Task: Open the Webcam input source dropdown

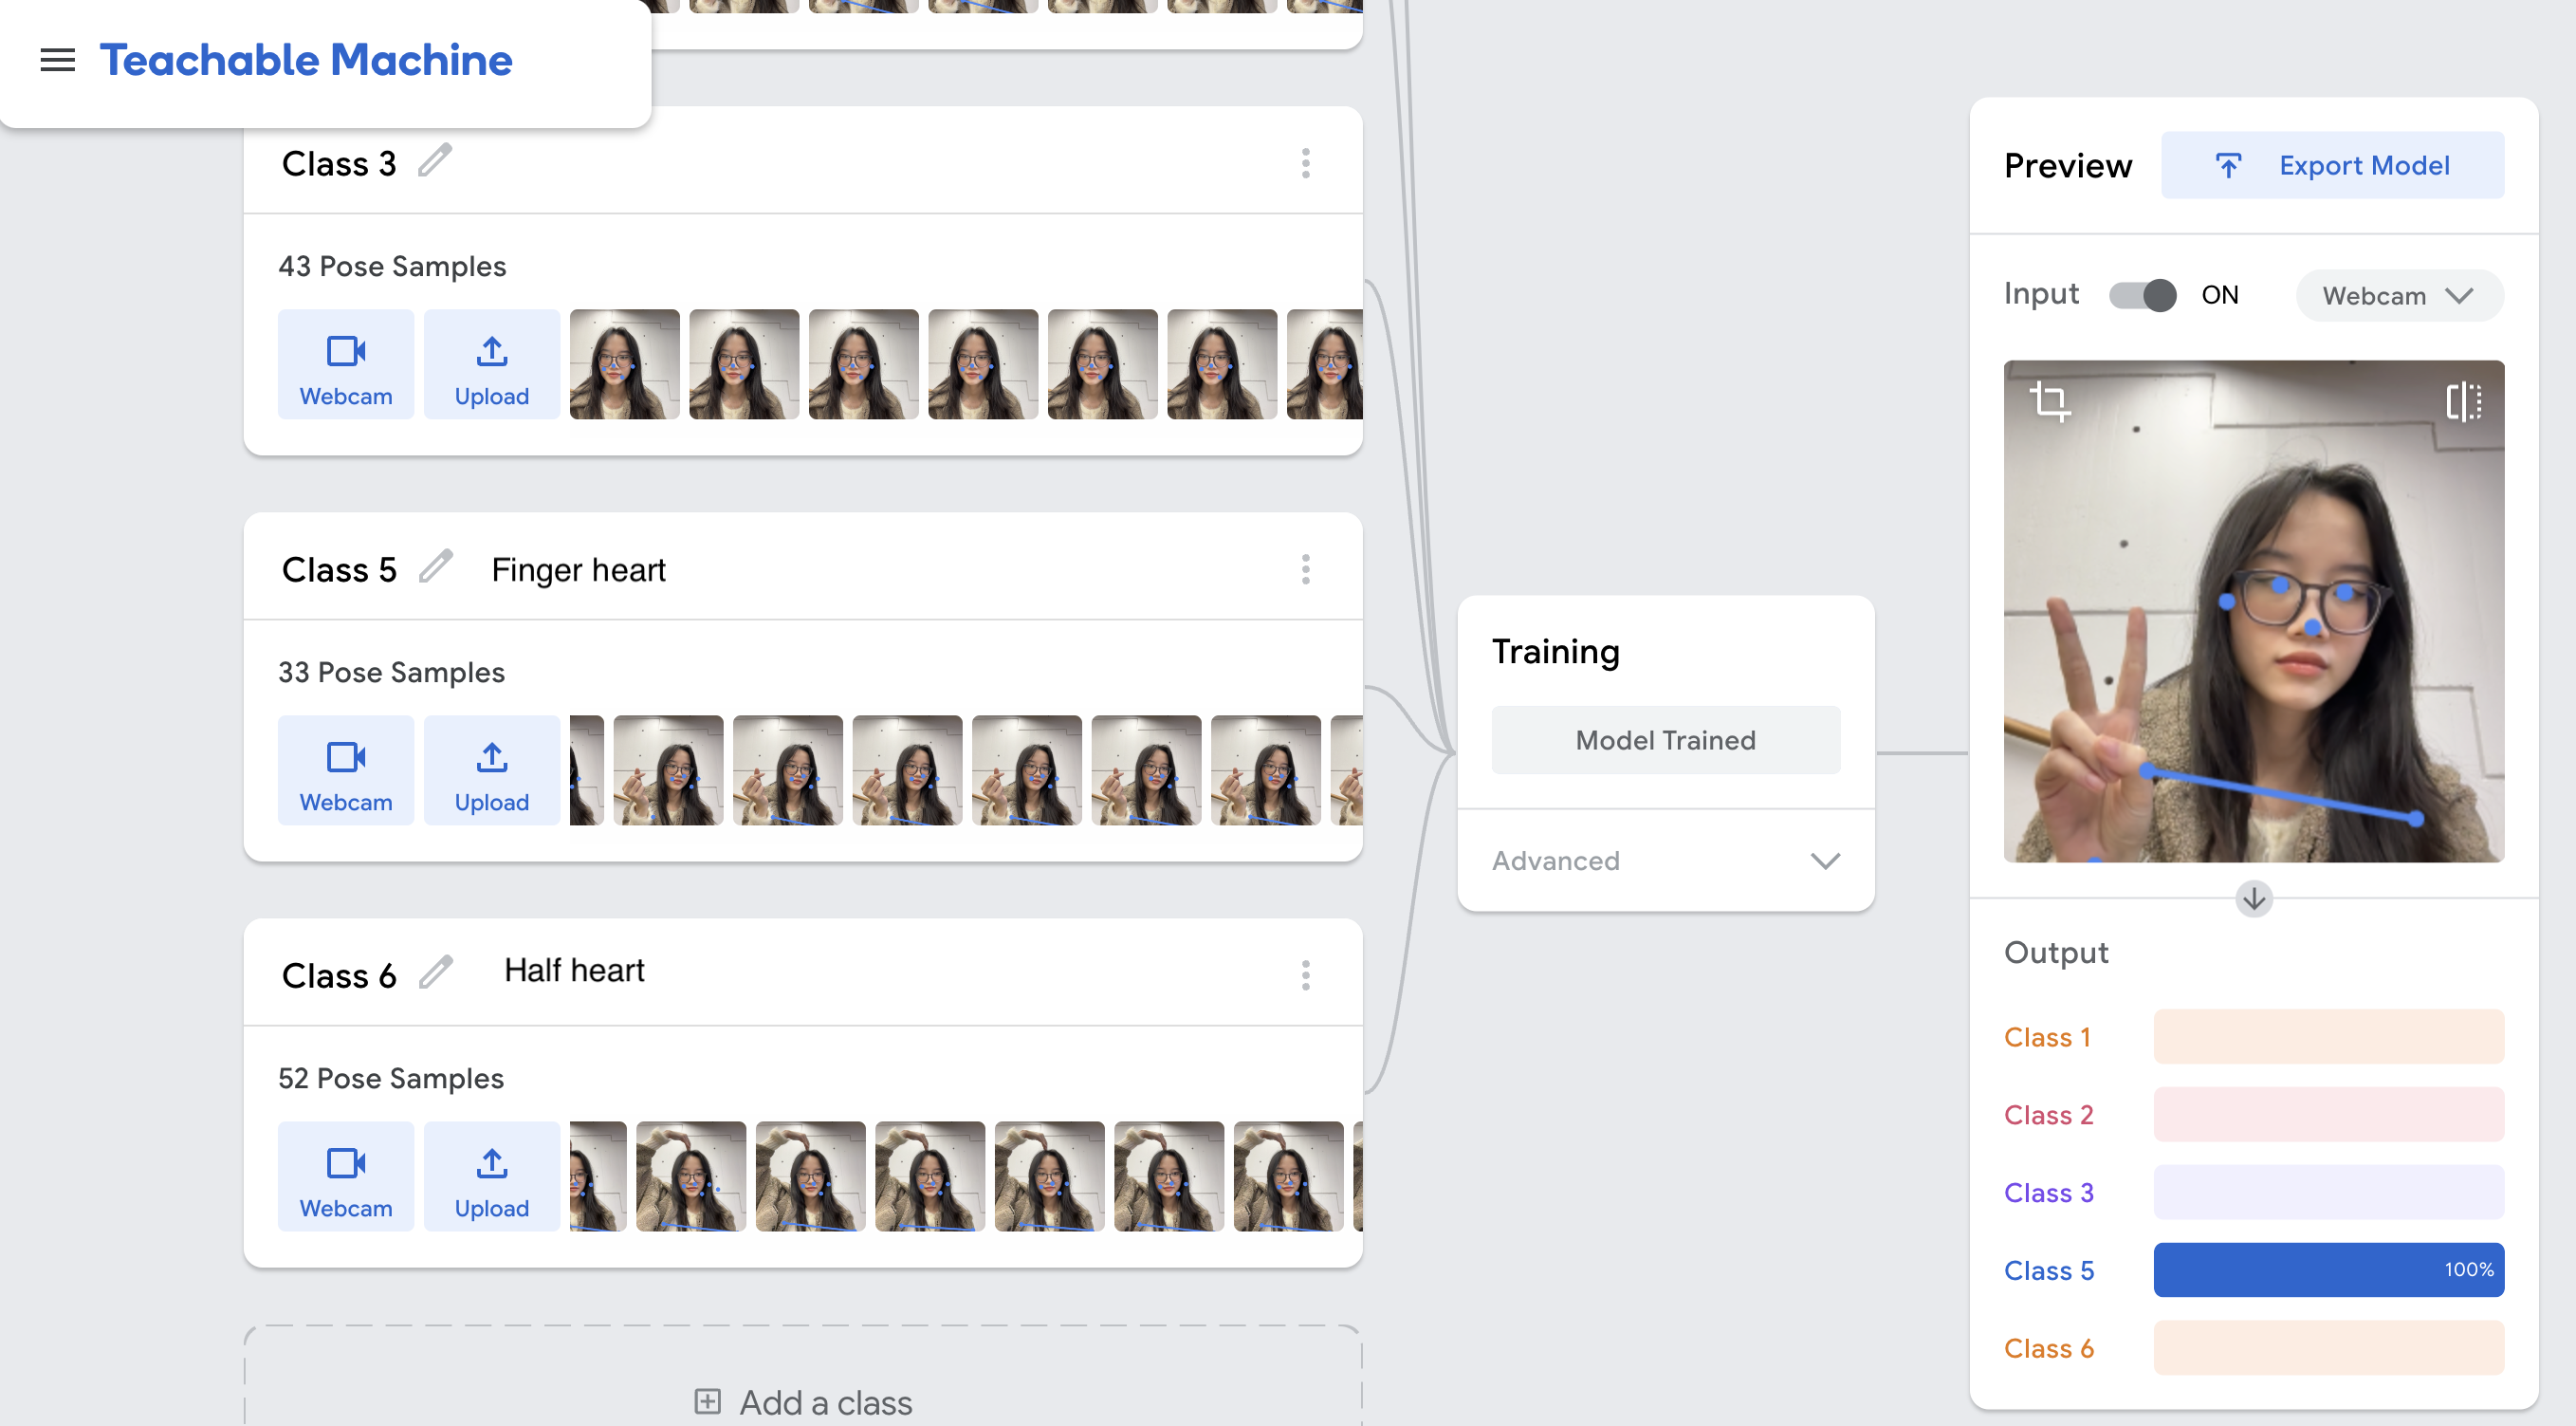Action: 2398,295
